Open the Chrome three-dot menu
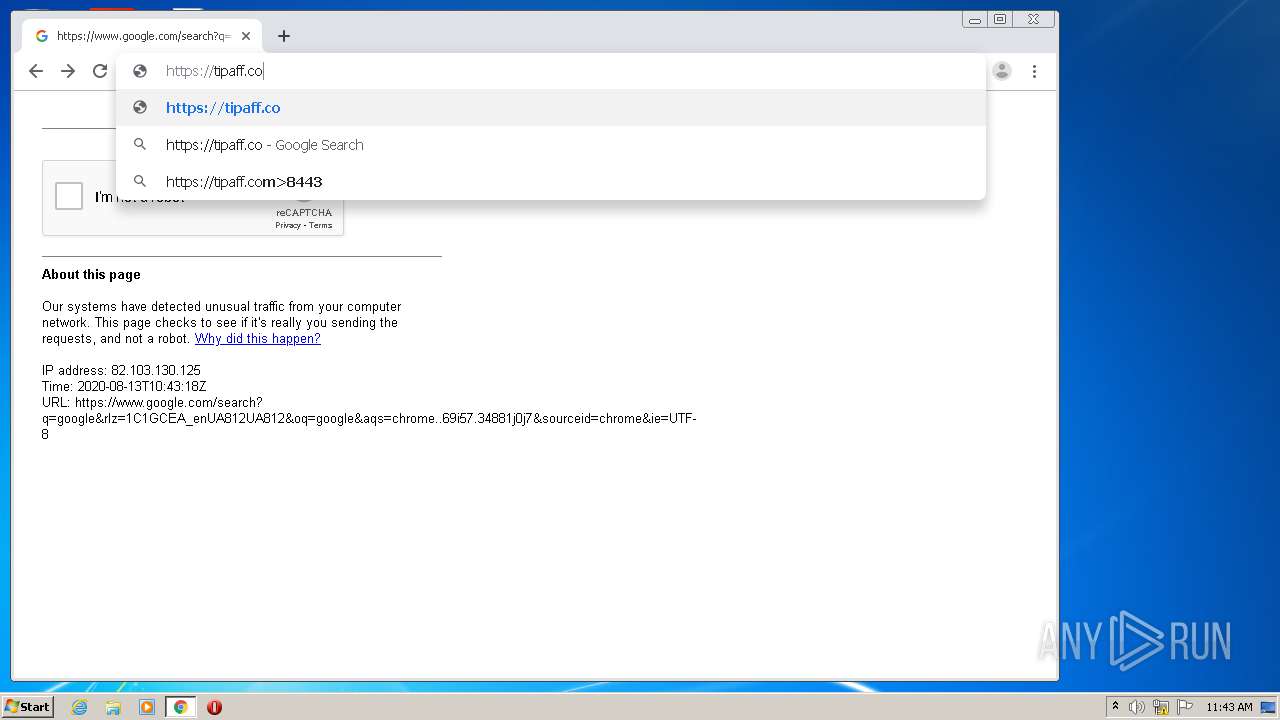 (1034, 71)
